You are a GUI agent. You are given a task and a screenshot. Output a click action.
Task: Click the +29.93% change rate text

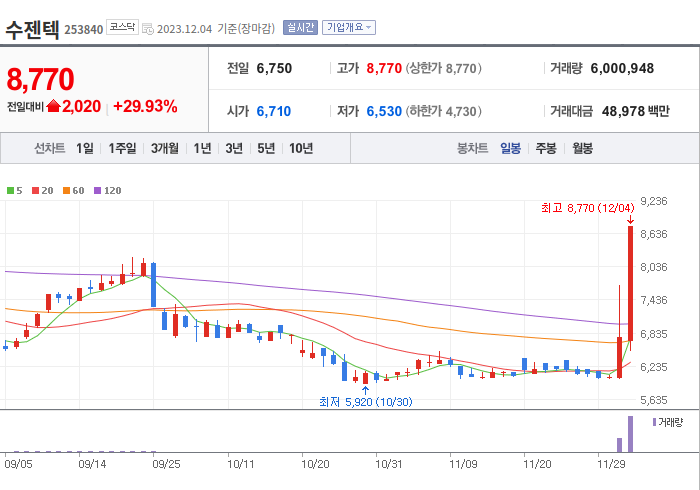point(145,106)
